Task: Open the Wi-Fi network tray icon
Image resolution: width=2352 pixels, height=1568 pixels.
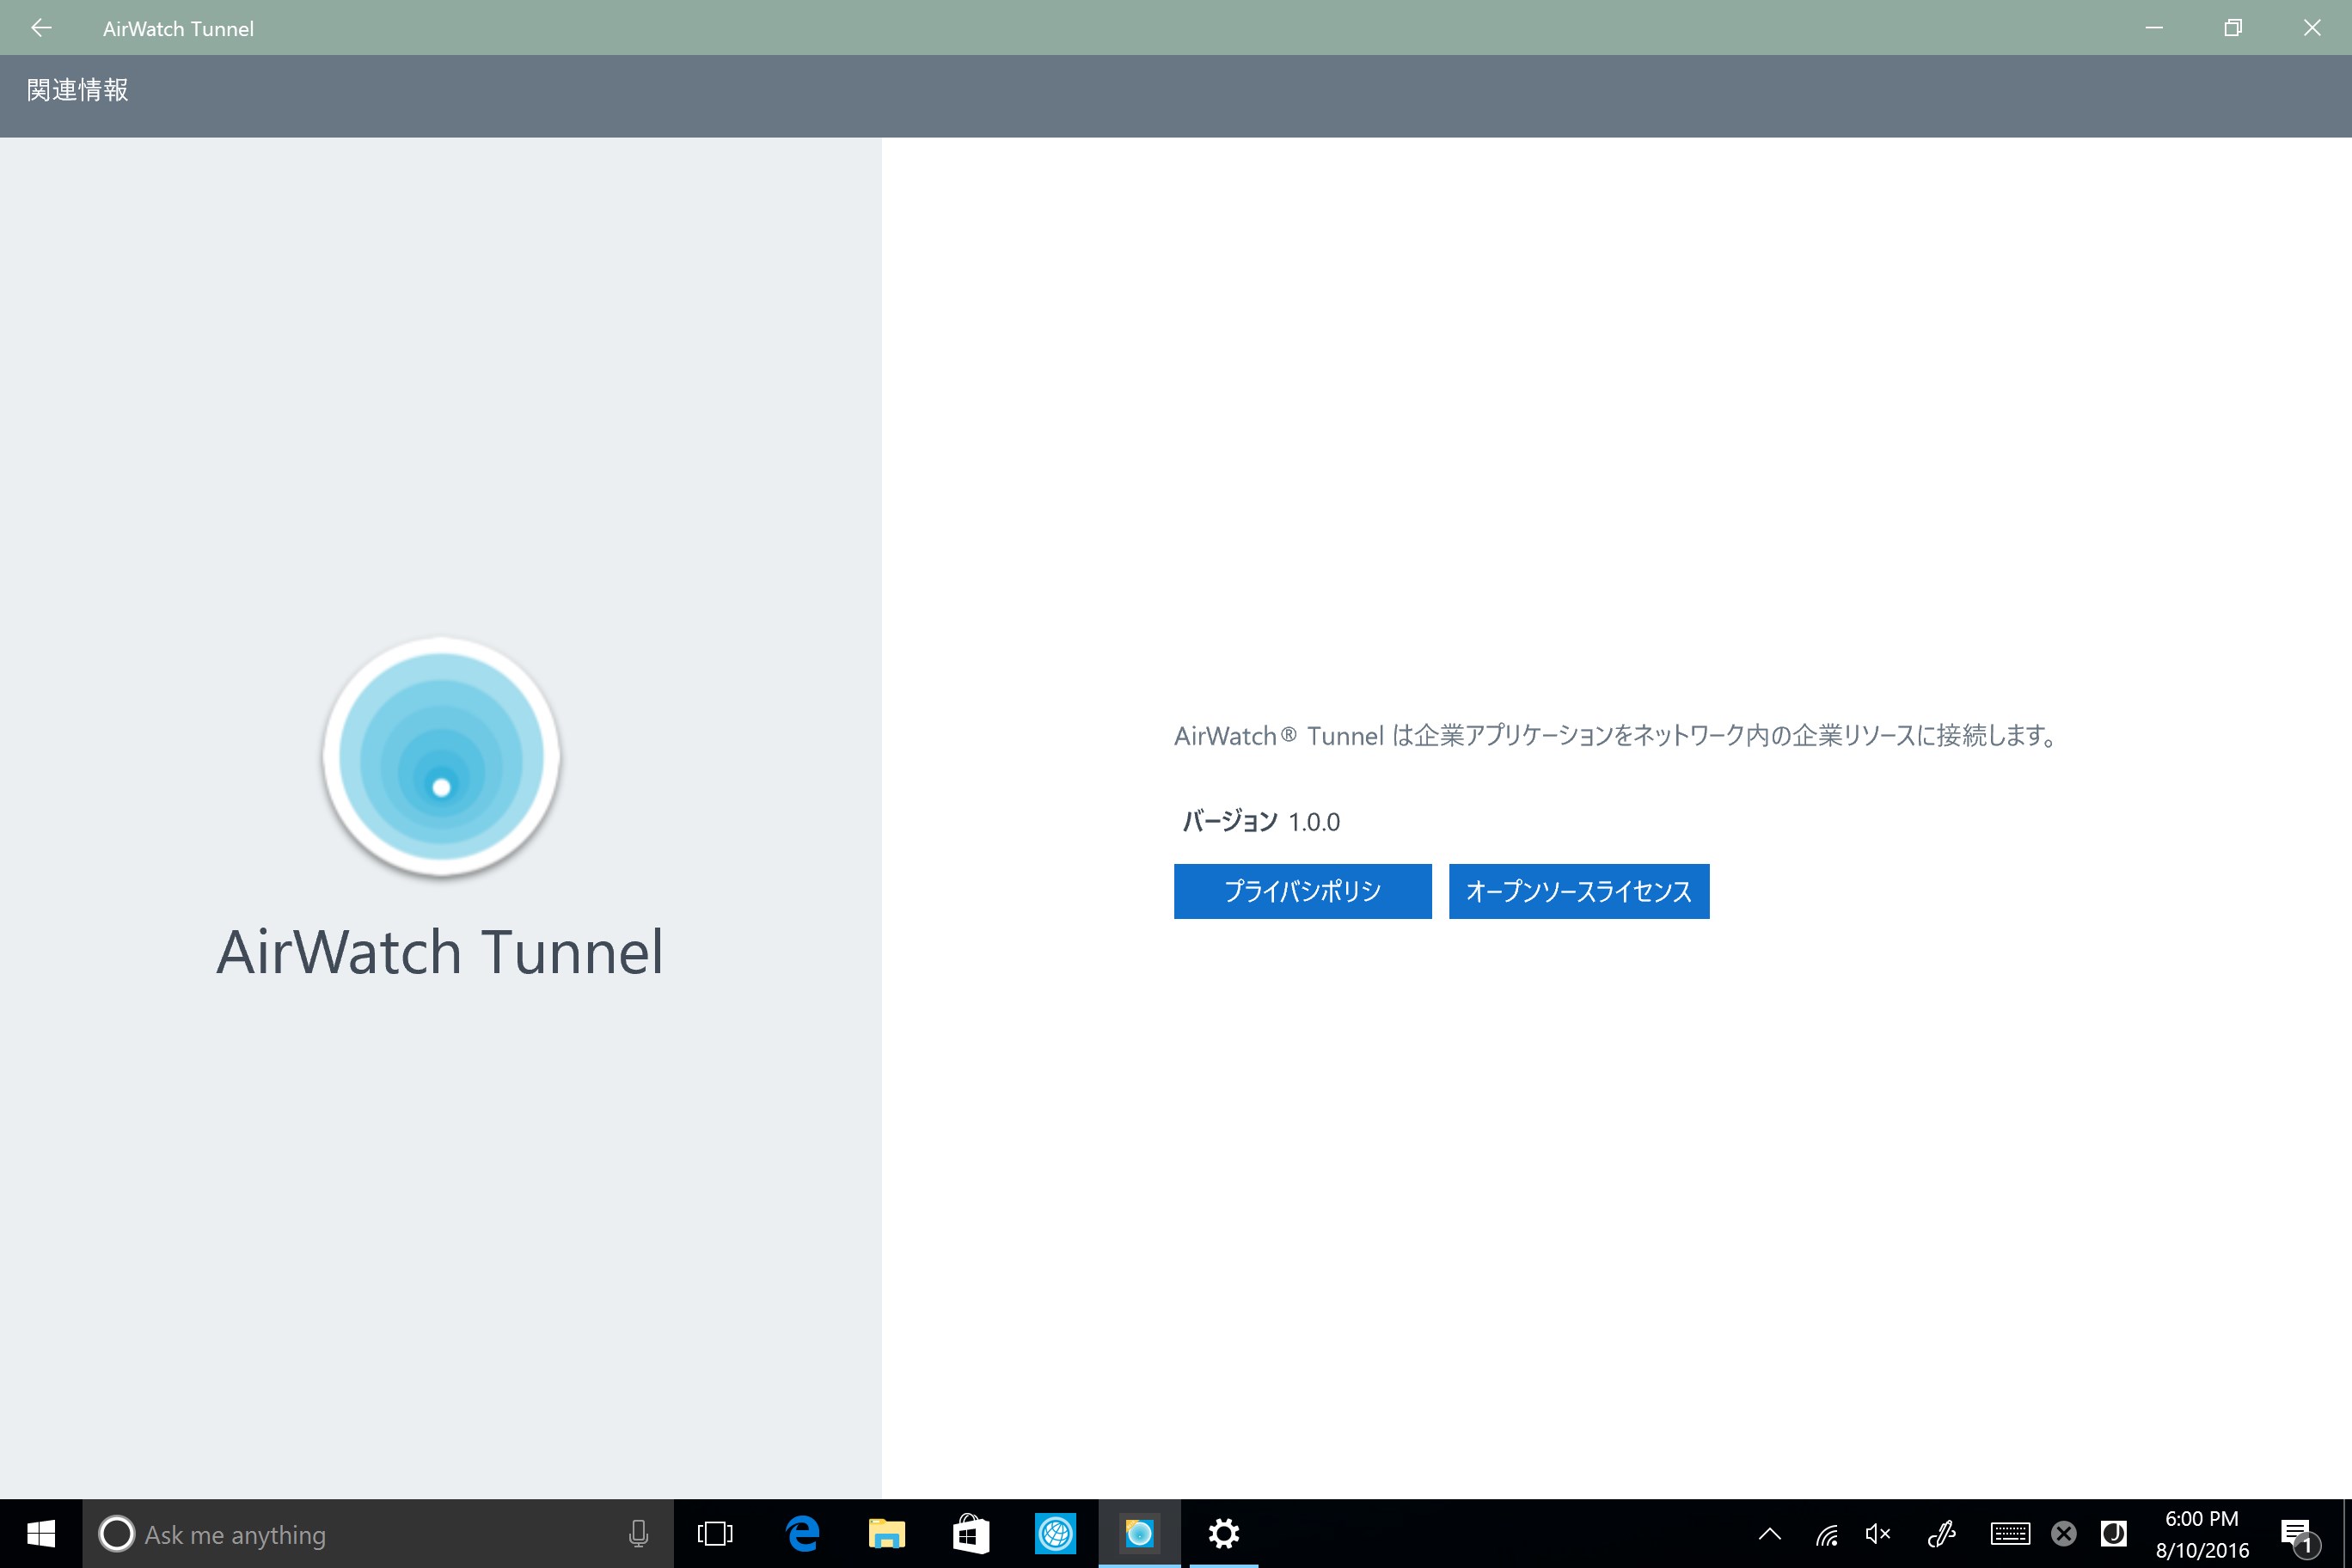Action: (x=1826, y=1534)
